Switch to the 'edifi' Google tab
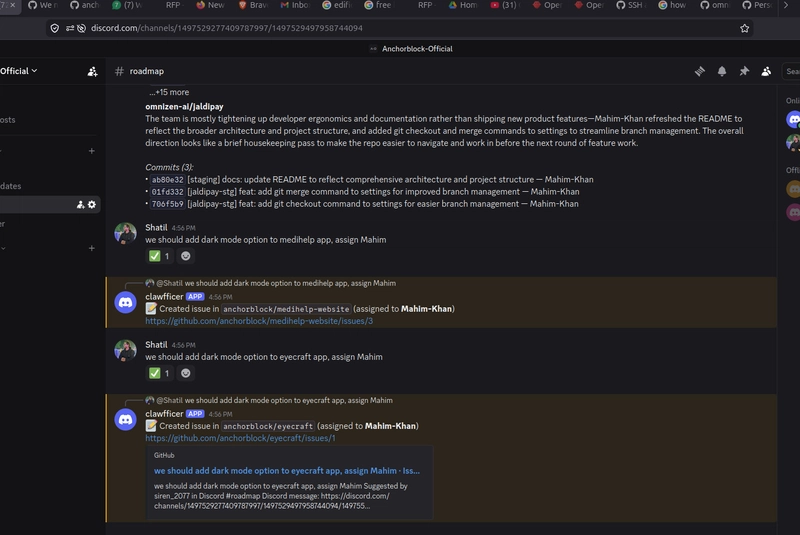 tap(337, 5)
